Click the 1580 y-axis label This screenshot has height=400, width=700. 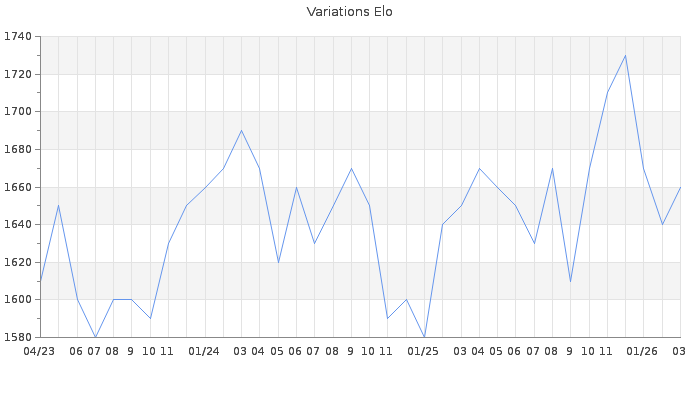click(18, 337)
